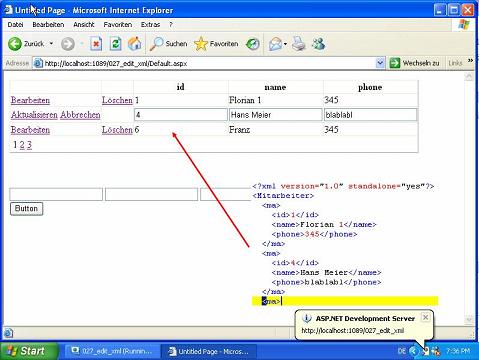Click the Print printer icon
The width and height of the screenshot is (479, 360).
point(299,44)
